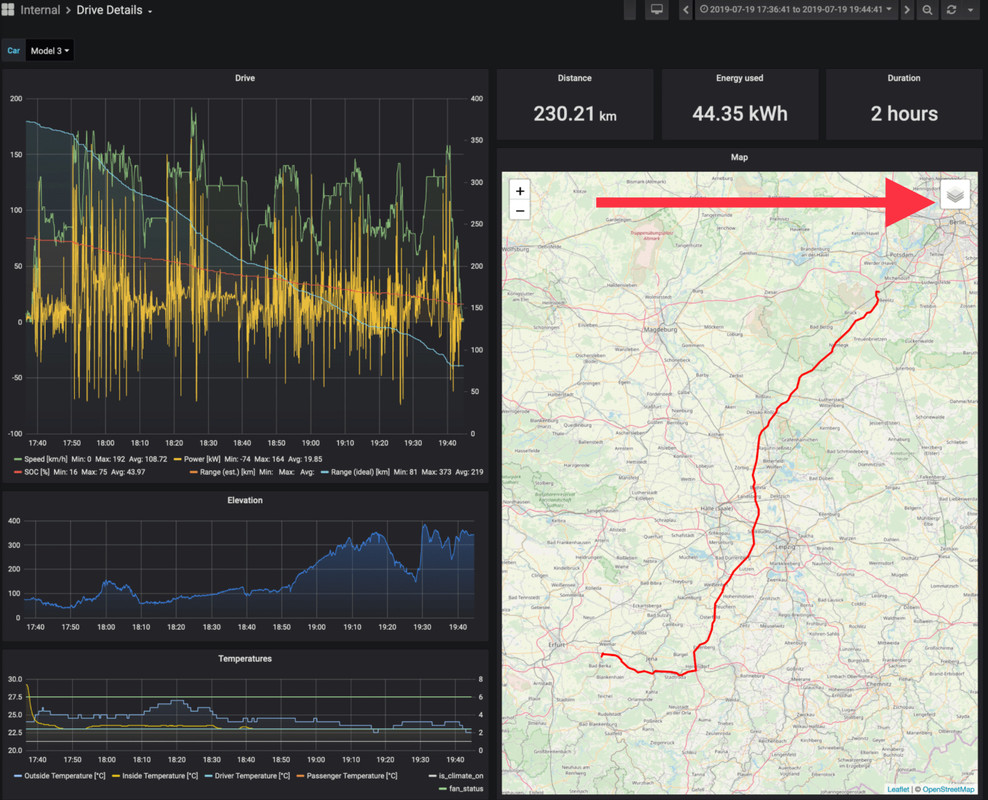Click the time range zoom out magnifier
Viewport: 988px width, 800px height.
point(928,9)
